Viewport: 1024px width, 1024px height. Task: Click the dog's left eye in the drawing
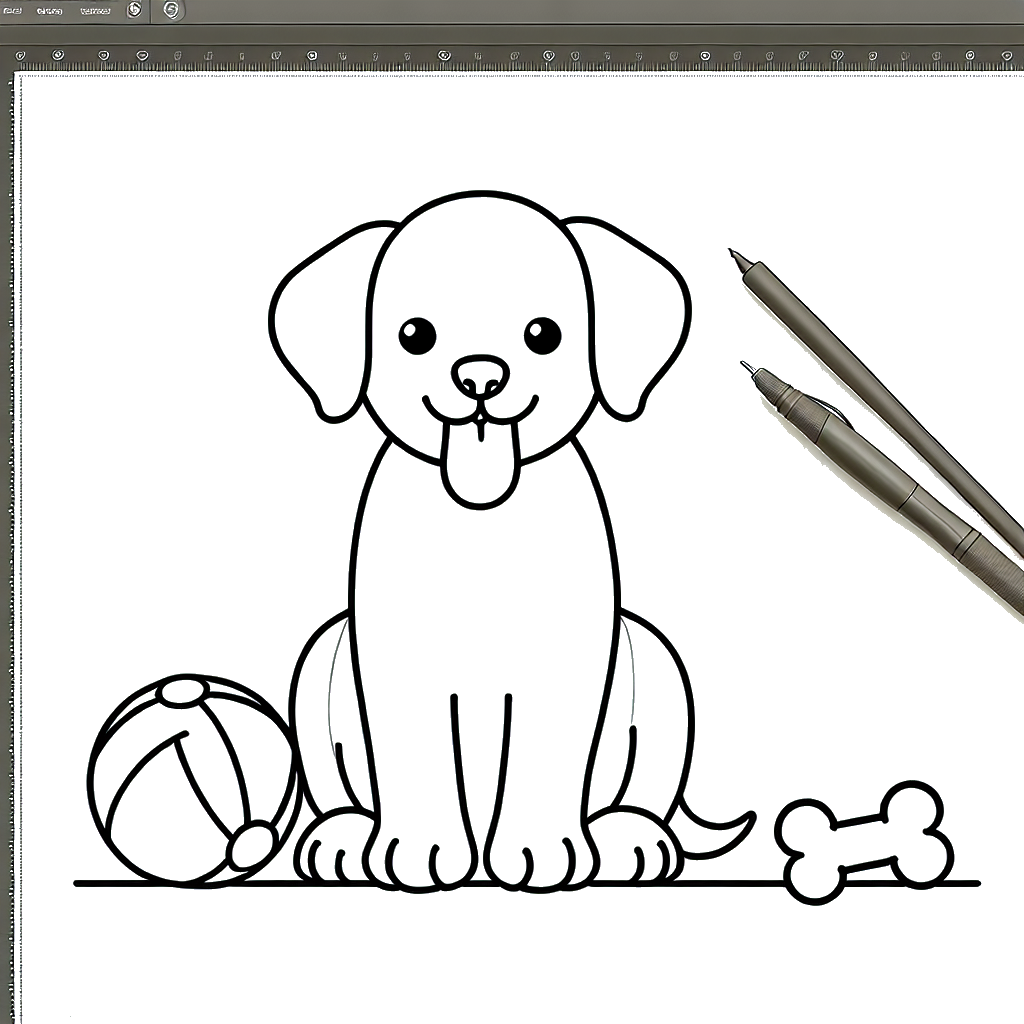point(417,336)
